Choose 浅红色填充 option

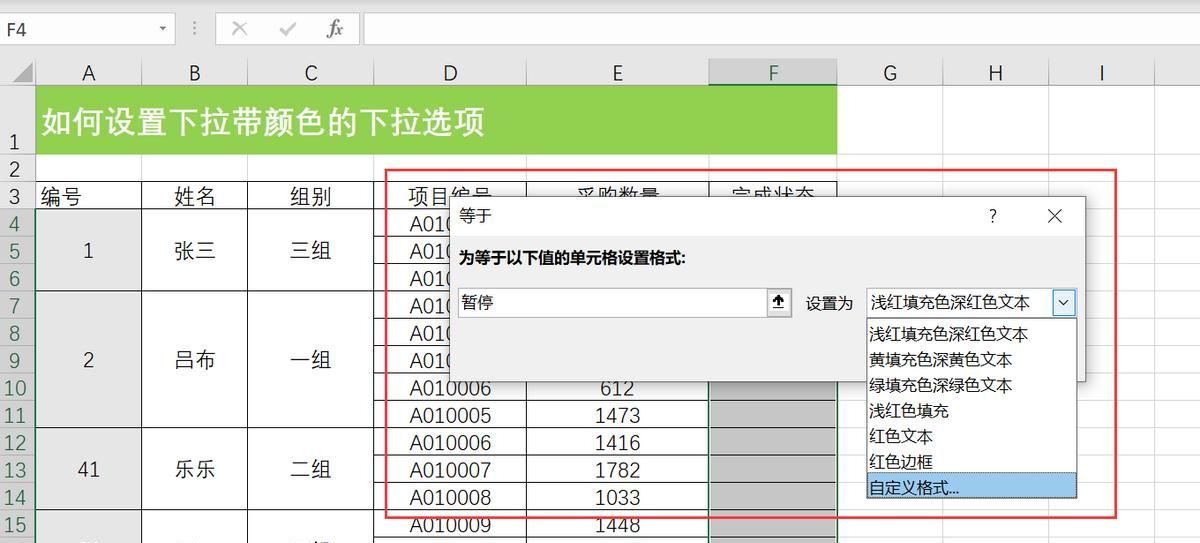(971, 410)
